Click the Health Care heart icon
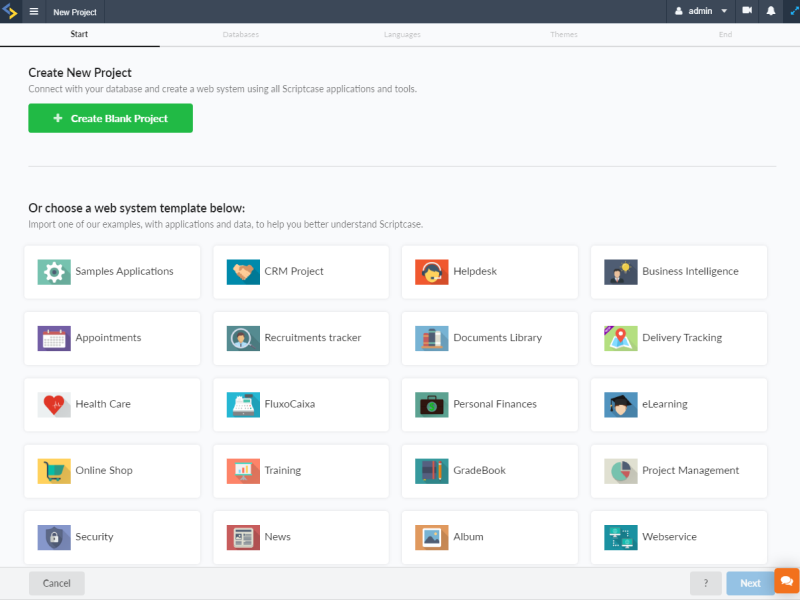This screenshot has width=800, height=600. tap(53, 404)
